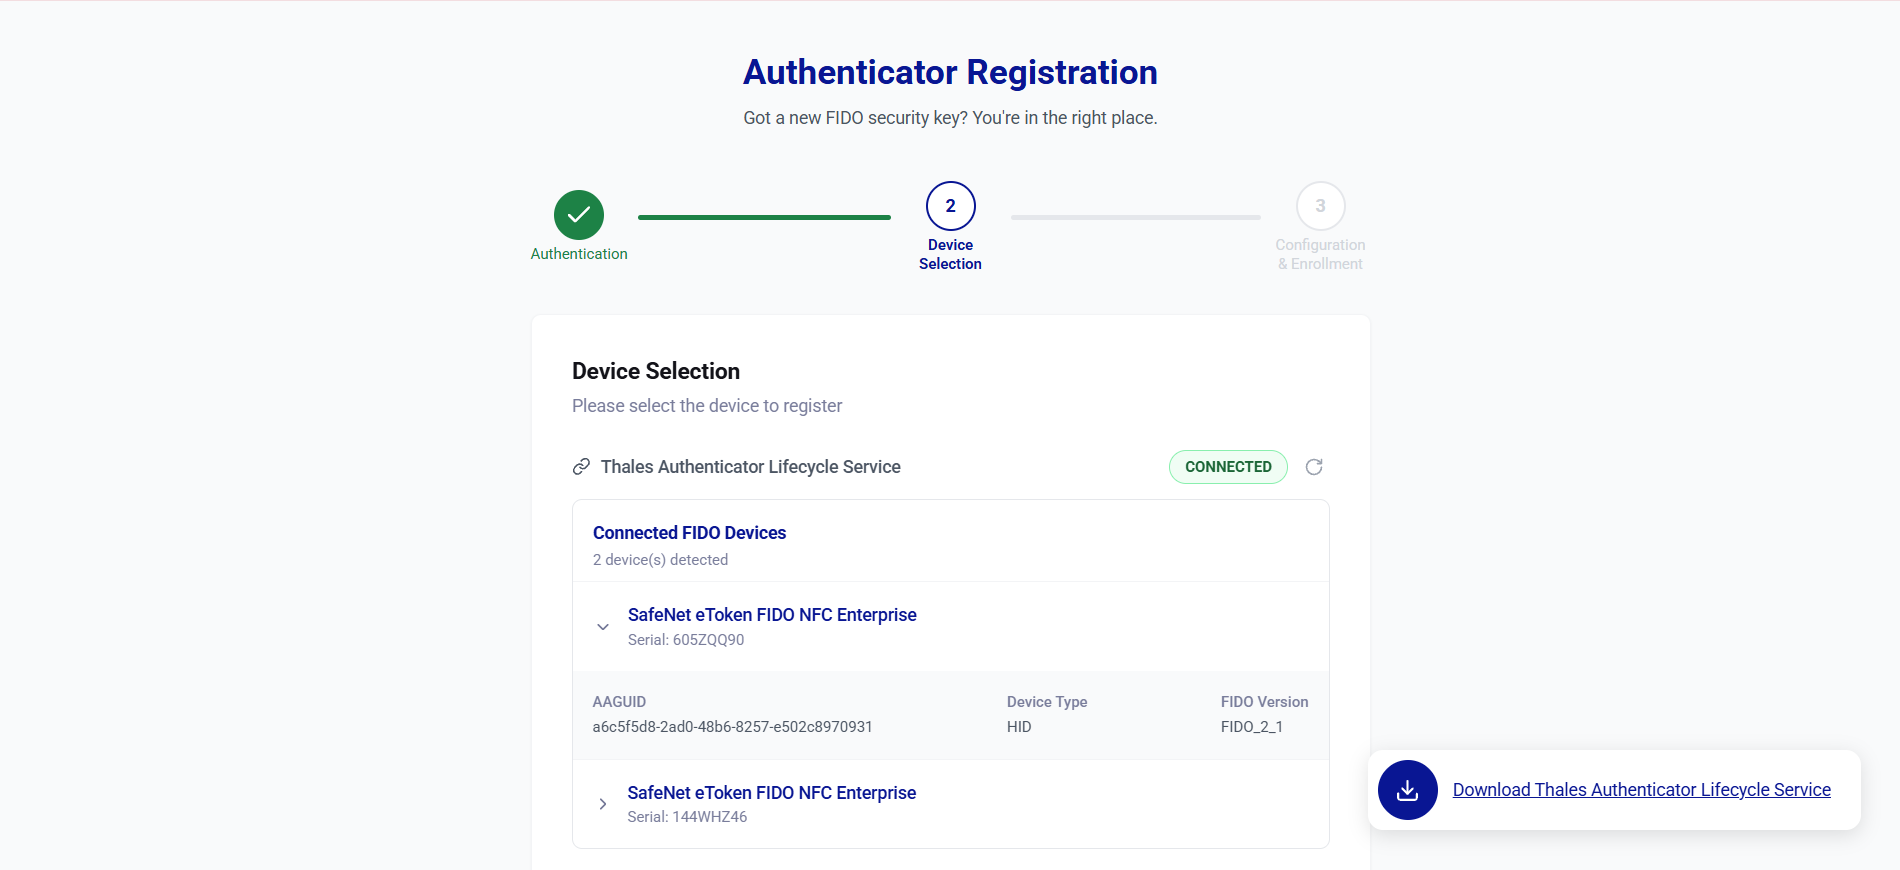Click the CONNECTED status badge
The height and width of the screenshot is (870, 1900).
pos(1228,467)
